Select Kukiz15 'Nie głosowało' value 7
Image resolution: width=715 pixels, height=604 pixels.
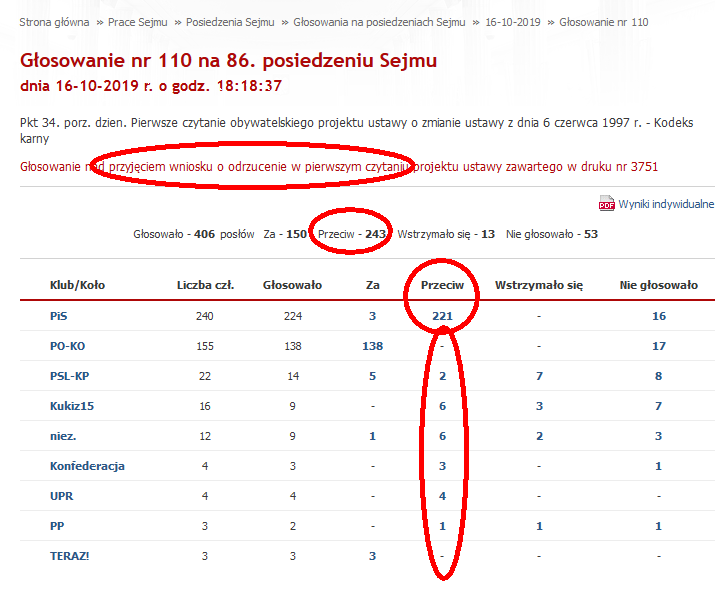(x=658, y=406)
